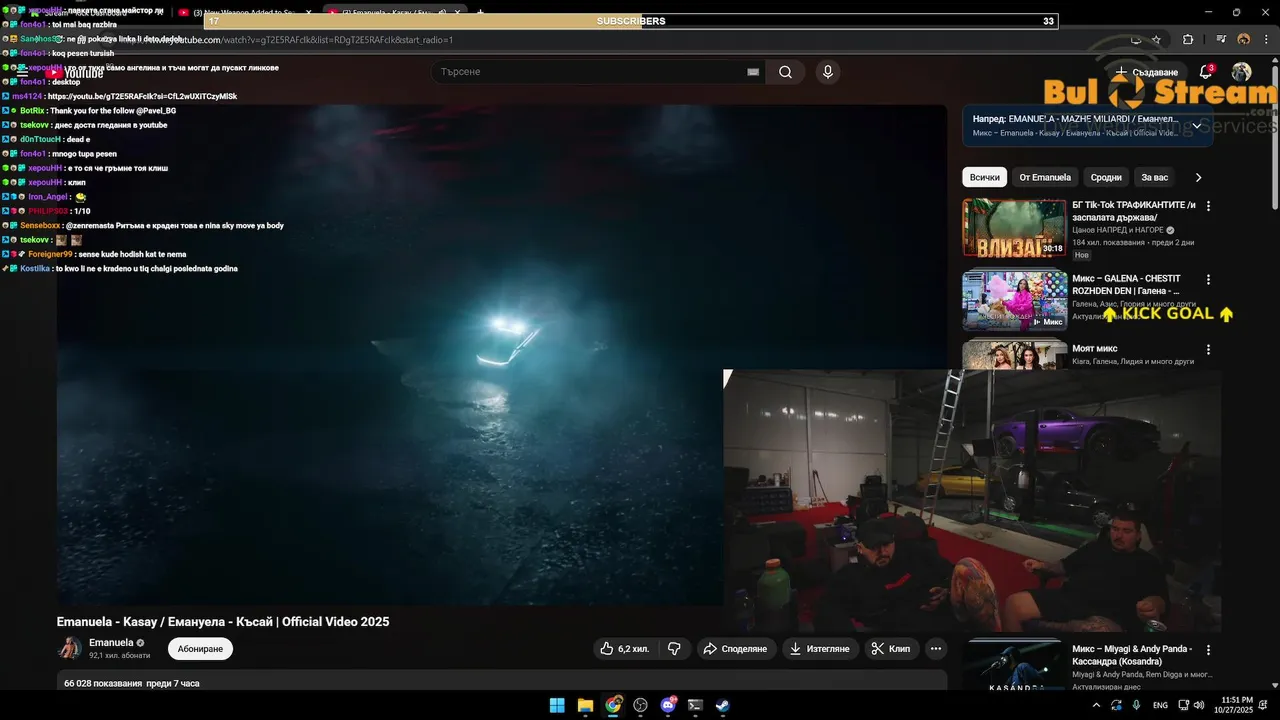
Task: Open YouTube notifications bell
Action: (x=1206, y=72)
